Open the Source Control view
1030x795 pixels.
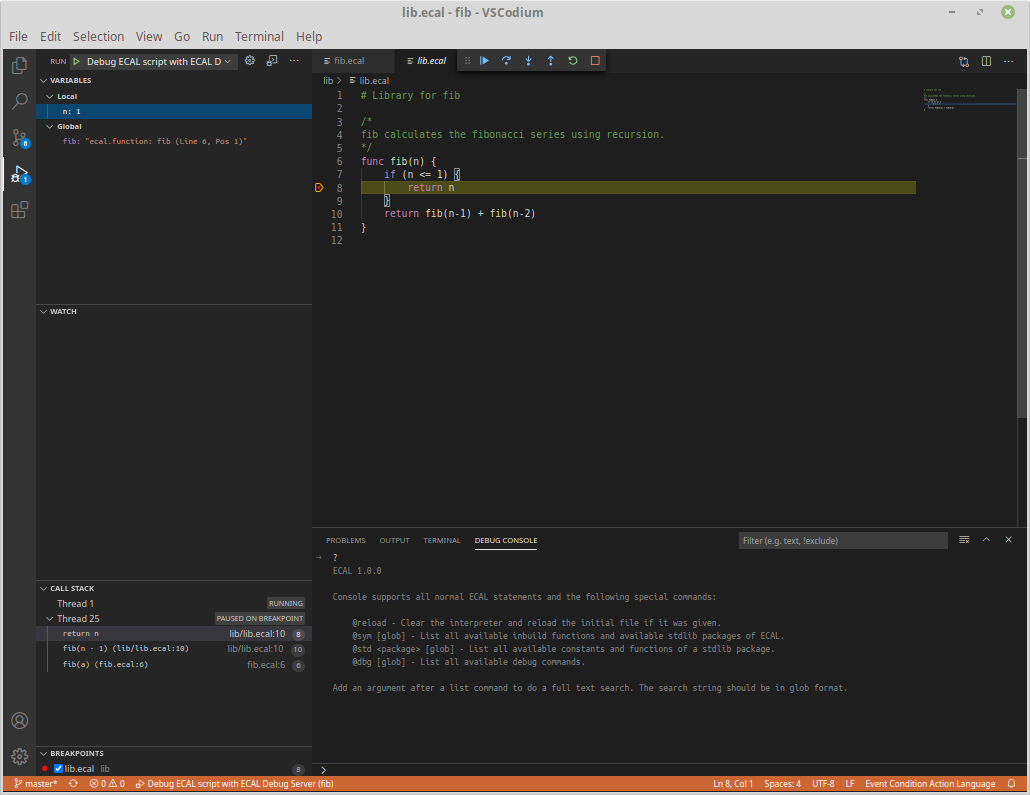click(19, 137)
